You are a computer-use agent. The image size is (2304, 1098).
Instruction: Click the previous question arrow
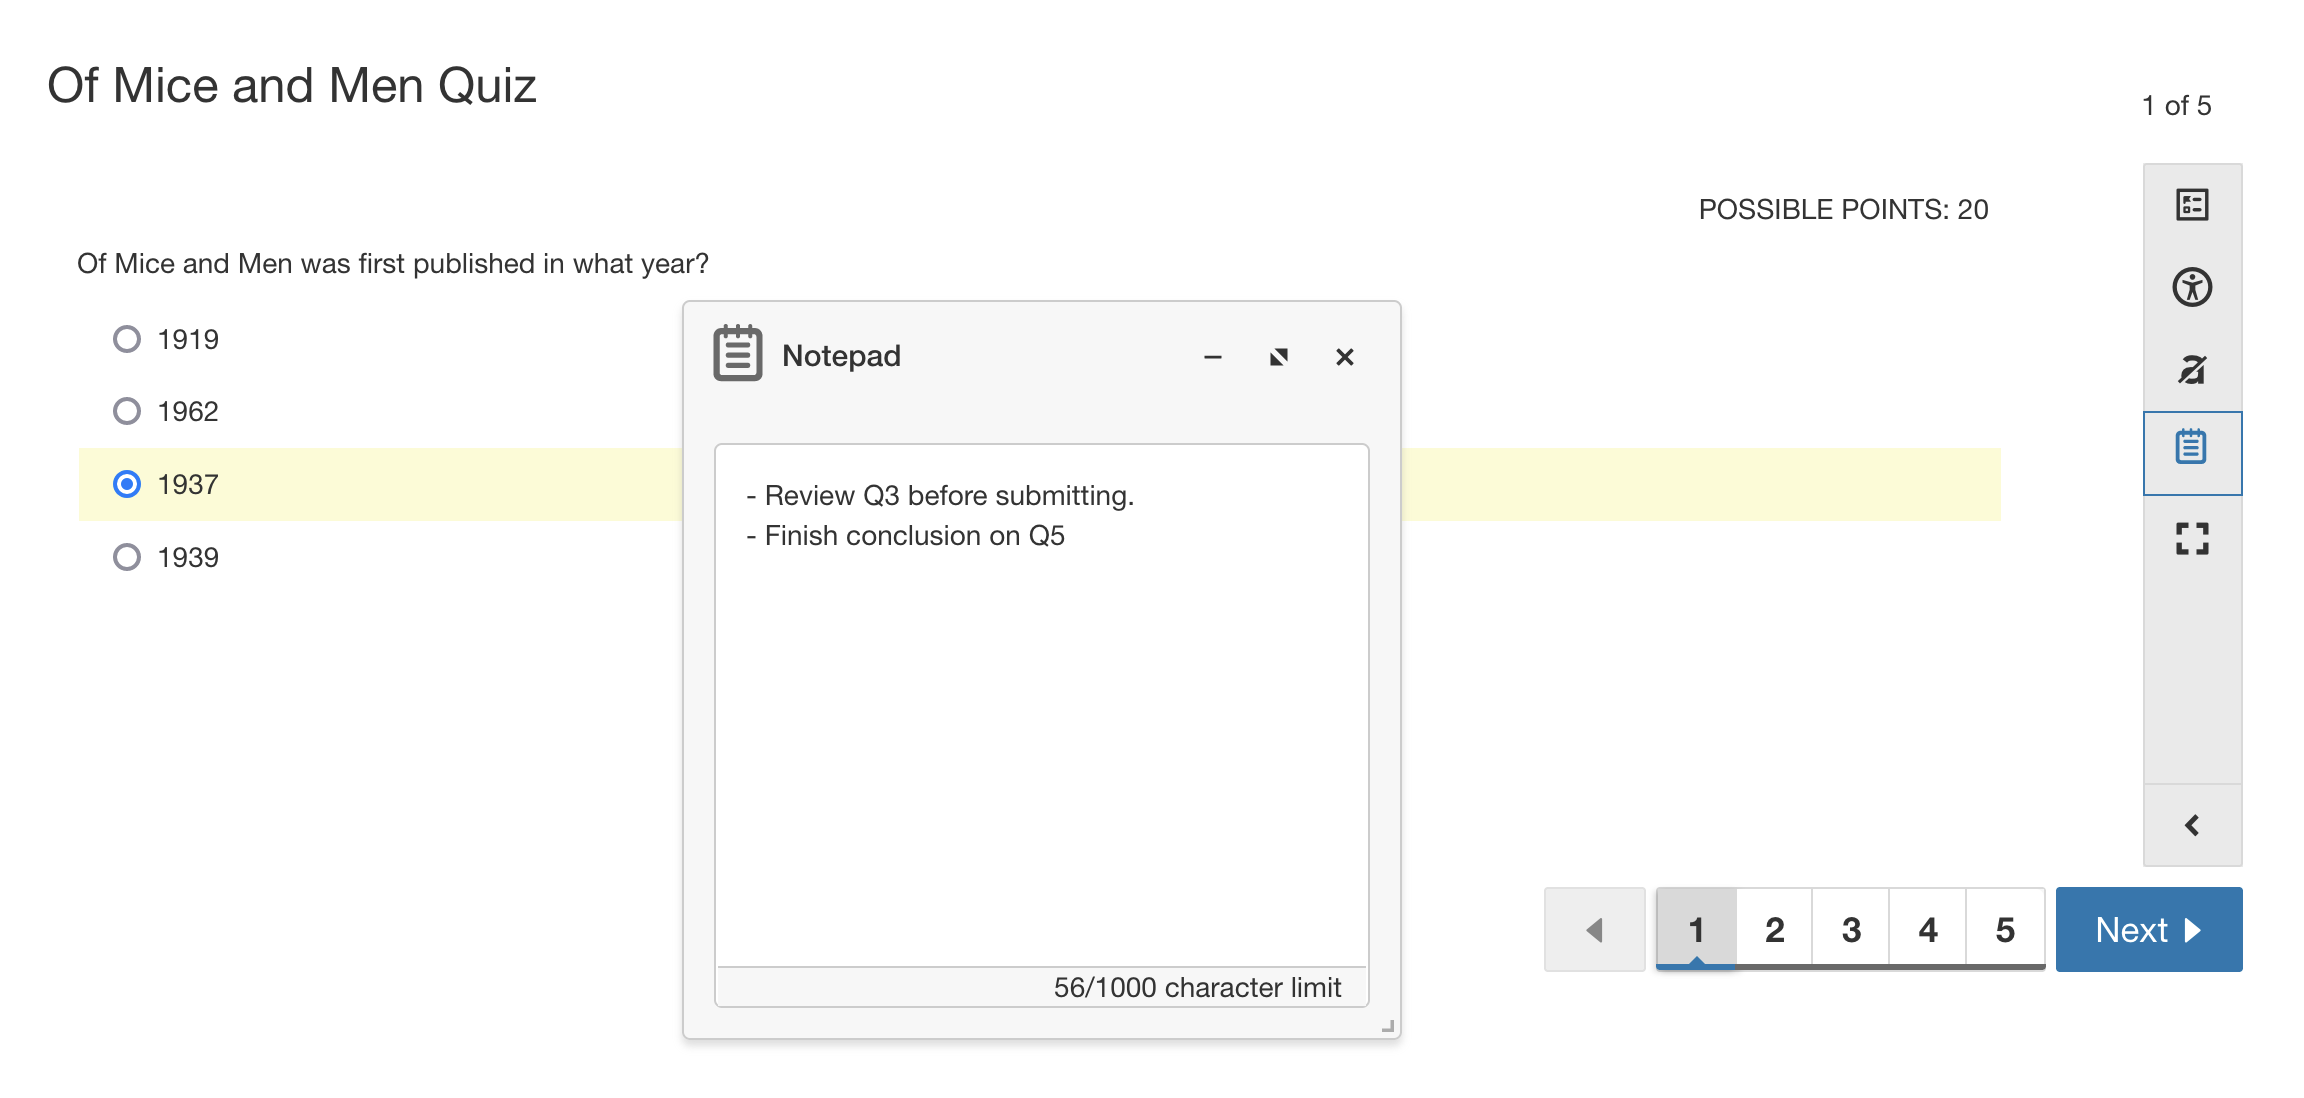point(1594,929)
